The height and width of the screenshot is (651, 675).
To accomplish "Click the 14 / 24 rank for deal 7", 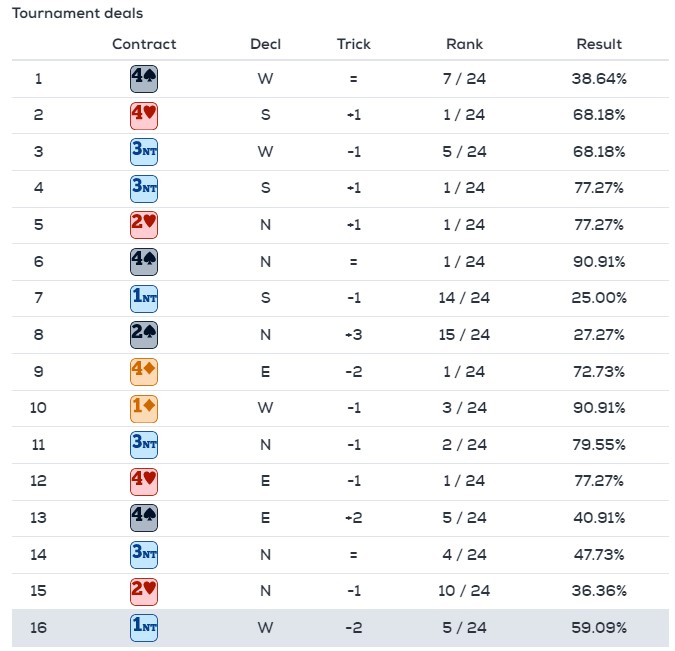I will tap(464, 298).
